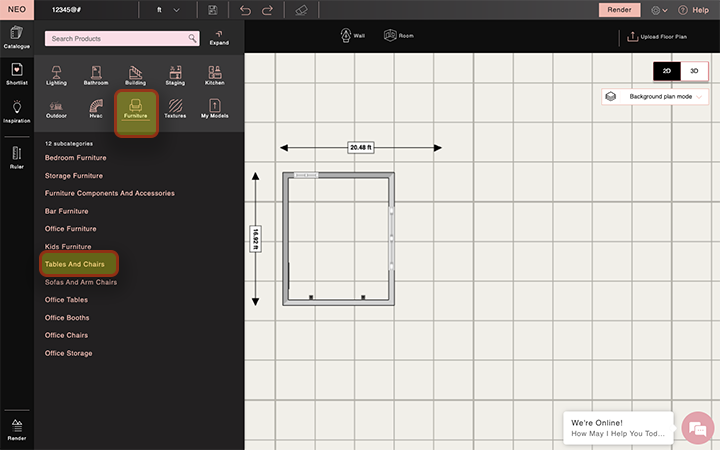Image resolution: width=720 pixels, height=450 pixels.
Task: Open the Inspiration lightbulb panel
Action: point(17,110)
